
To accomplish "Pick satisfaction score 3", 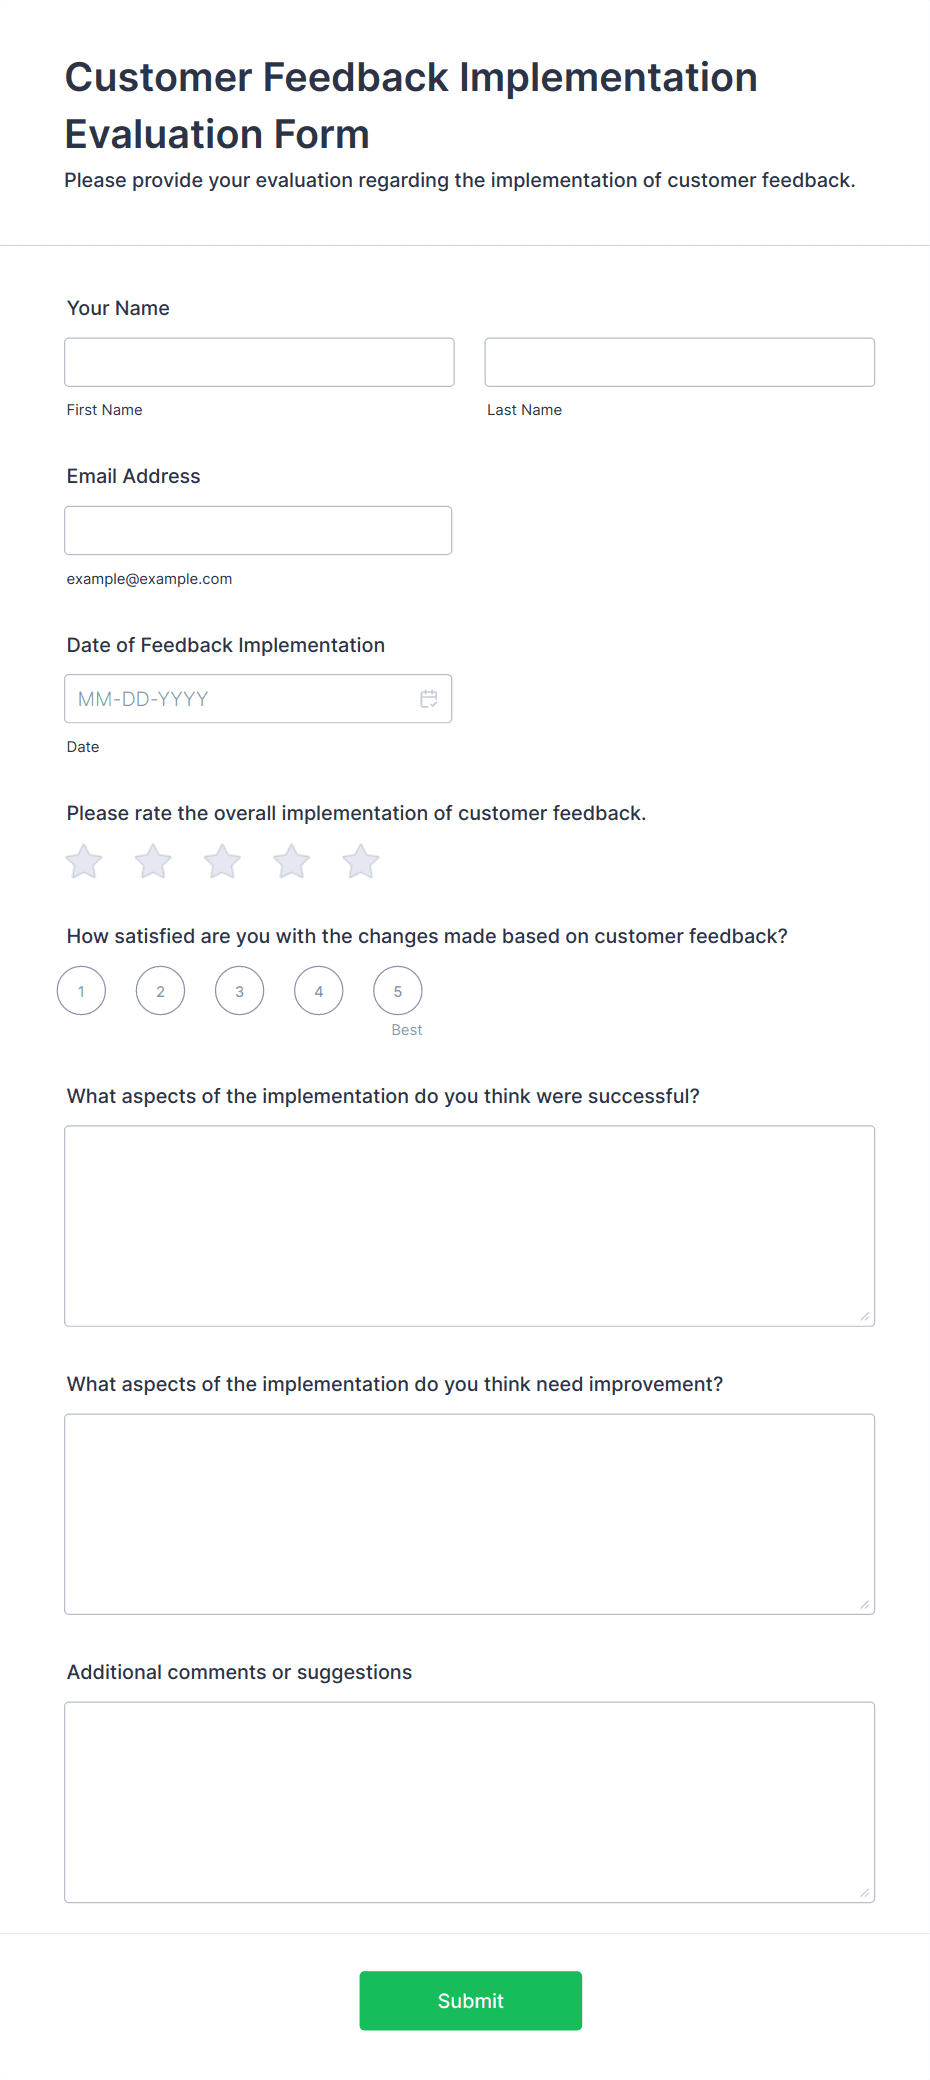I will point(240,991).
